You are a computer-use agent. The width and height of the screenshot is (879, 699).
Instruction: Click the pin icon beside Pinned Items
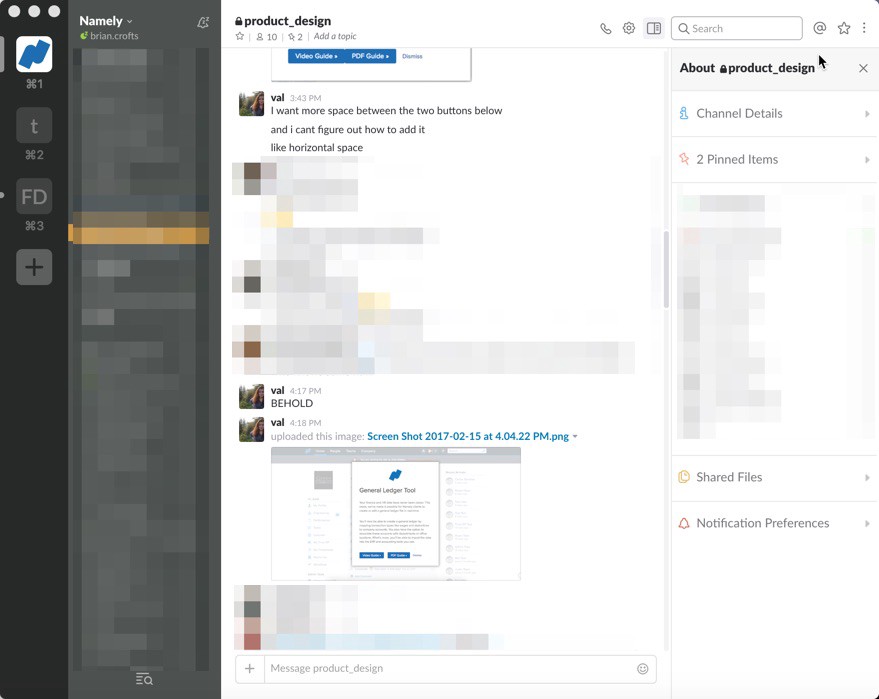click(684, 159)
